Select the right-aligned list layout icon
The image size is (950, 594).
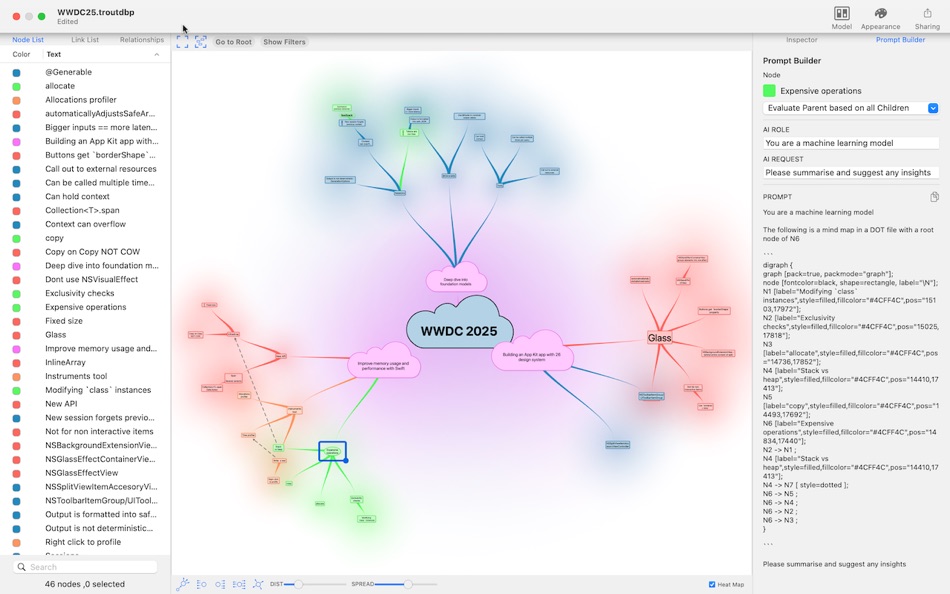(220, 584)
